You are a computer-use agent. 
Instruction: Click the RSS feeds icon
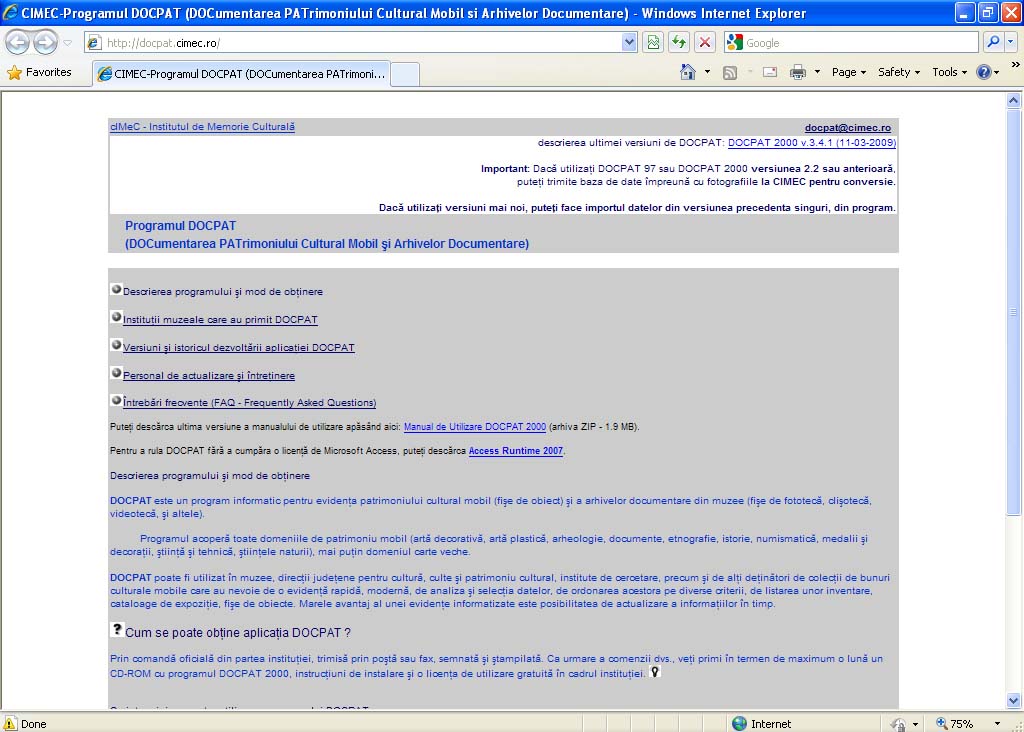[730, 72]
